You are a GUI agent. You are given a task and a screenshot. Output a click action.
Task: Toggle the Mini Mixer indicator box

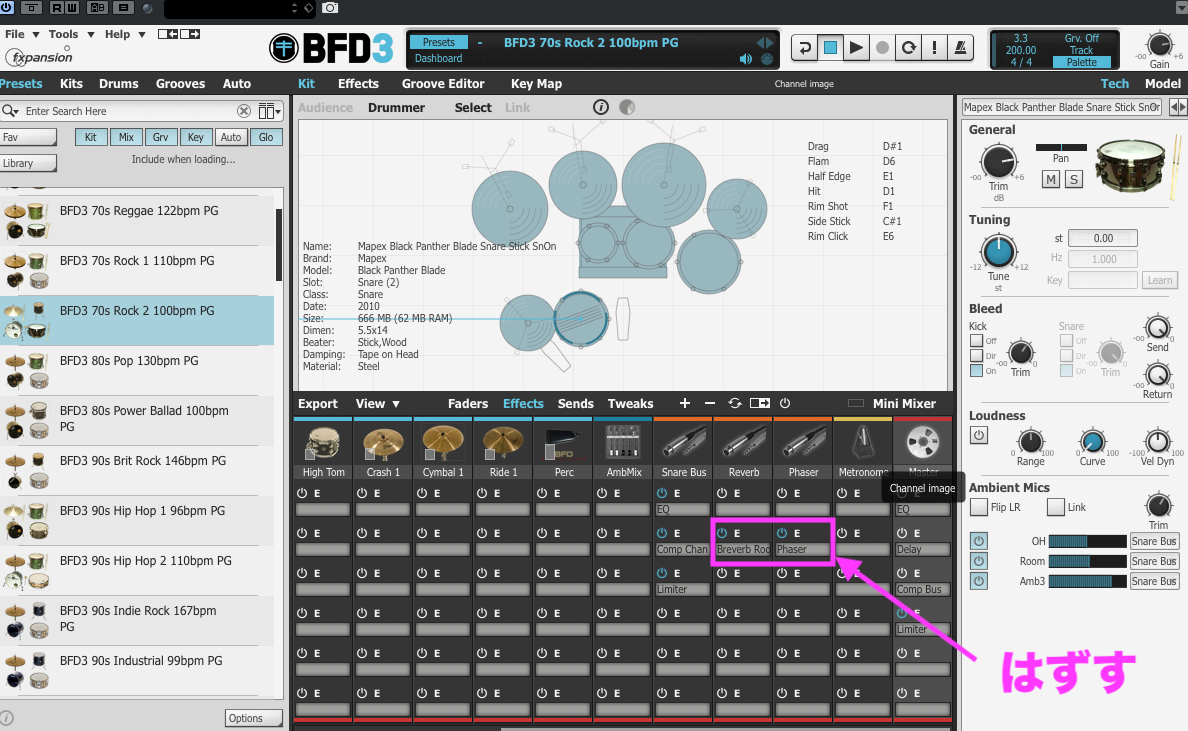tap(855, 403)
